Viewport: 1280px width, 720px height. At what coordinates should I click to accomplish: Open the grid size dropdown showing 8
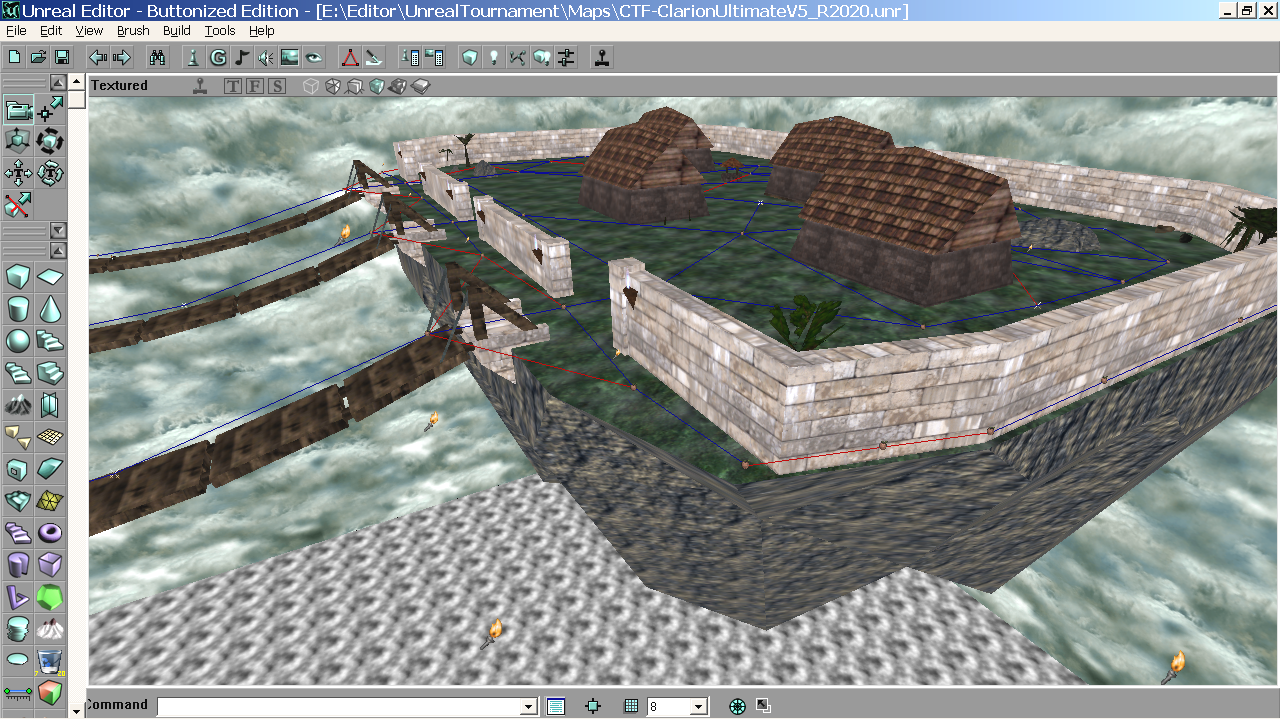[x=699, y=707]
